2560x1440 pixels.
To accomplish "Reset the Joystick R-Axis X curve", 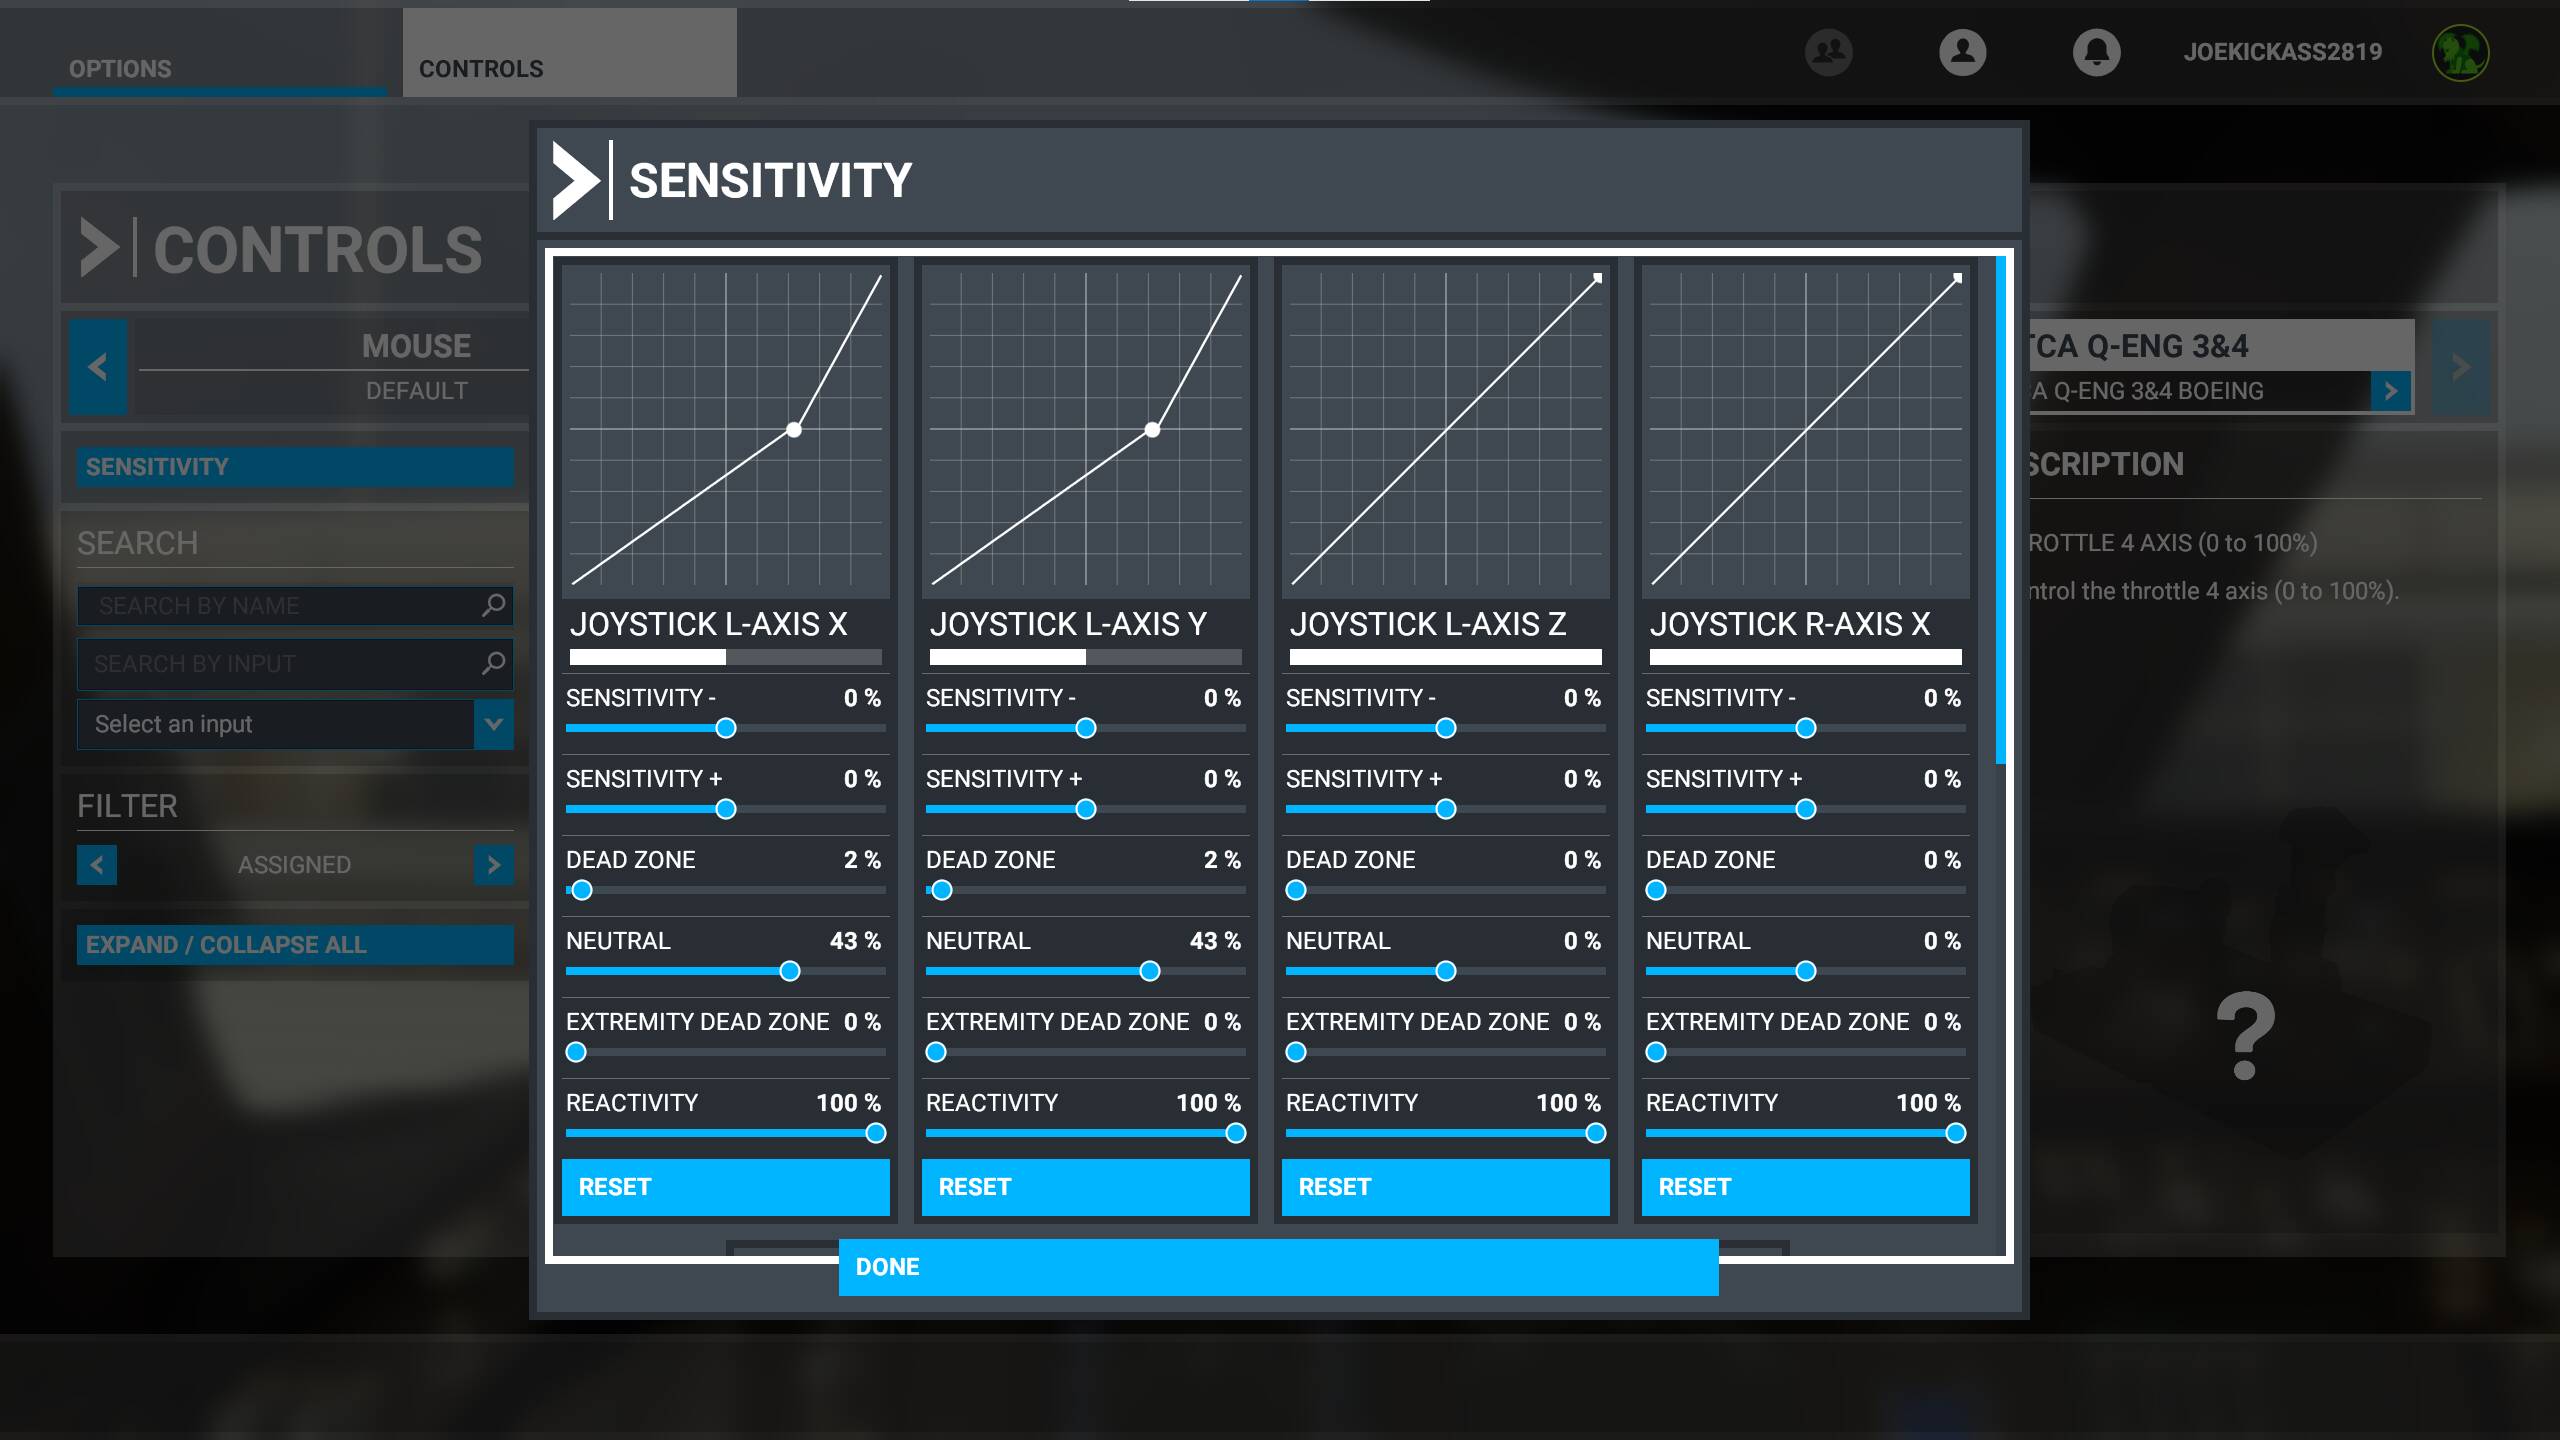I will click(1805, 1187).
